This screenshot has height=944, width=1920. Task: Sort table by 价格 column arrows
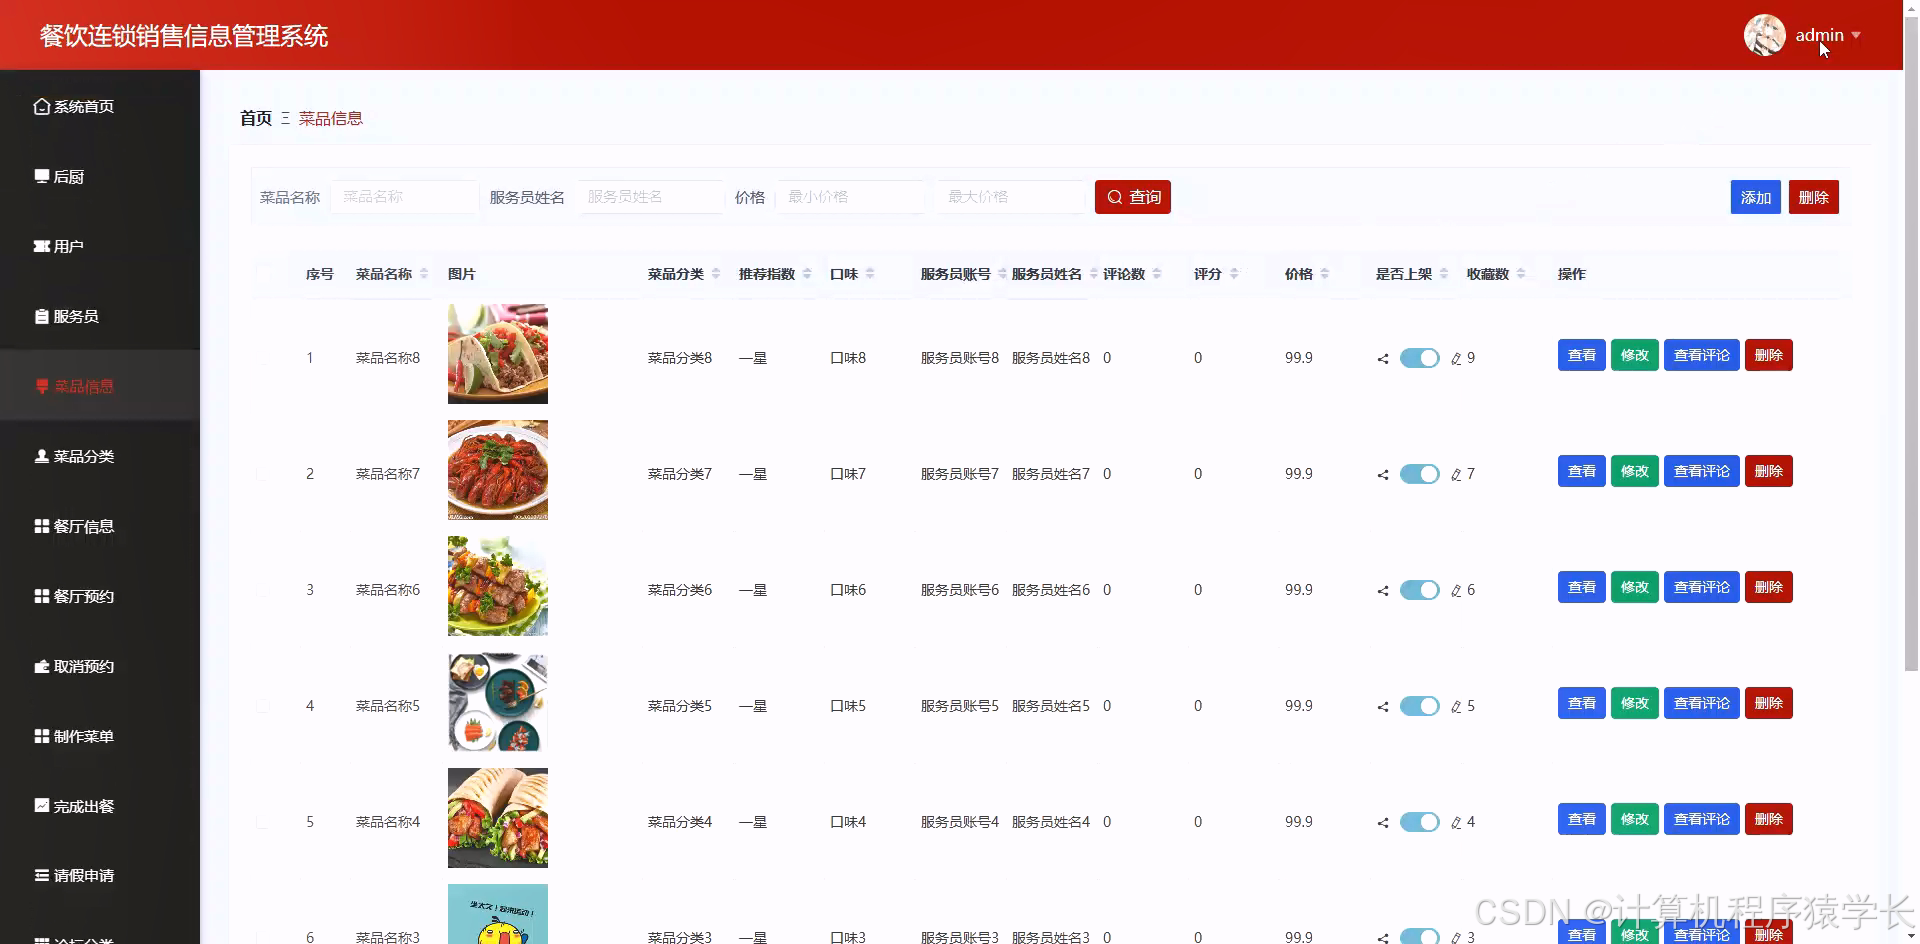(x=1325, y=274)
